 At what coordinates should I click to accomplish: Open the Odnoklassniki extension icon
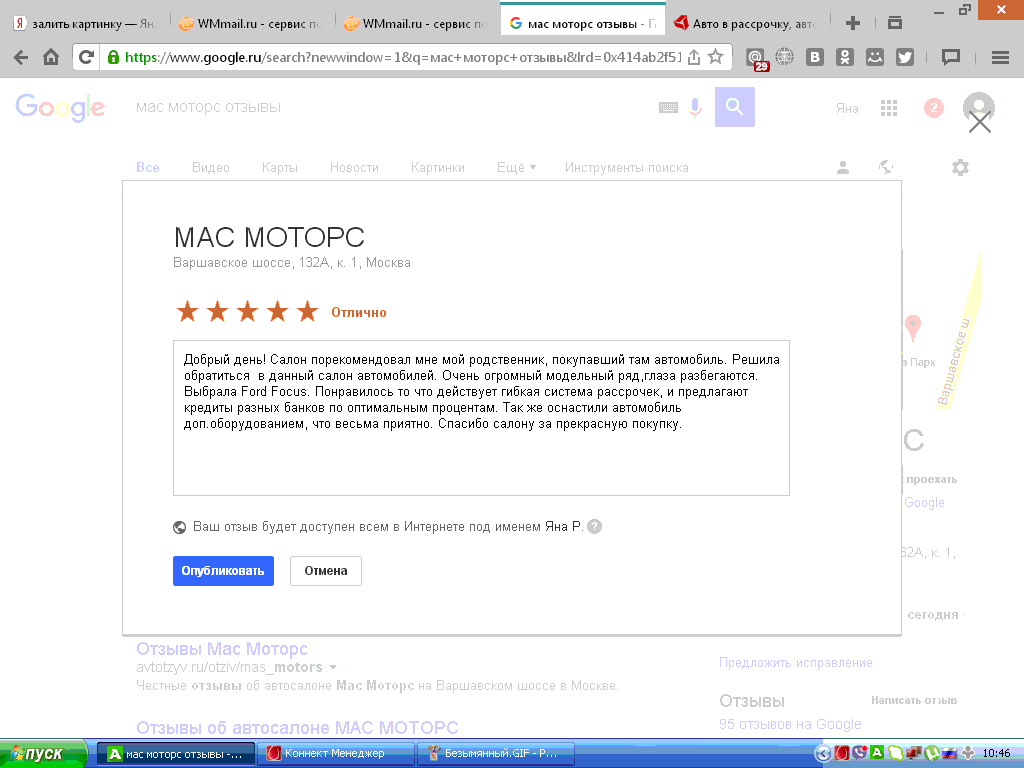(844, 57)
